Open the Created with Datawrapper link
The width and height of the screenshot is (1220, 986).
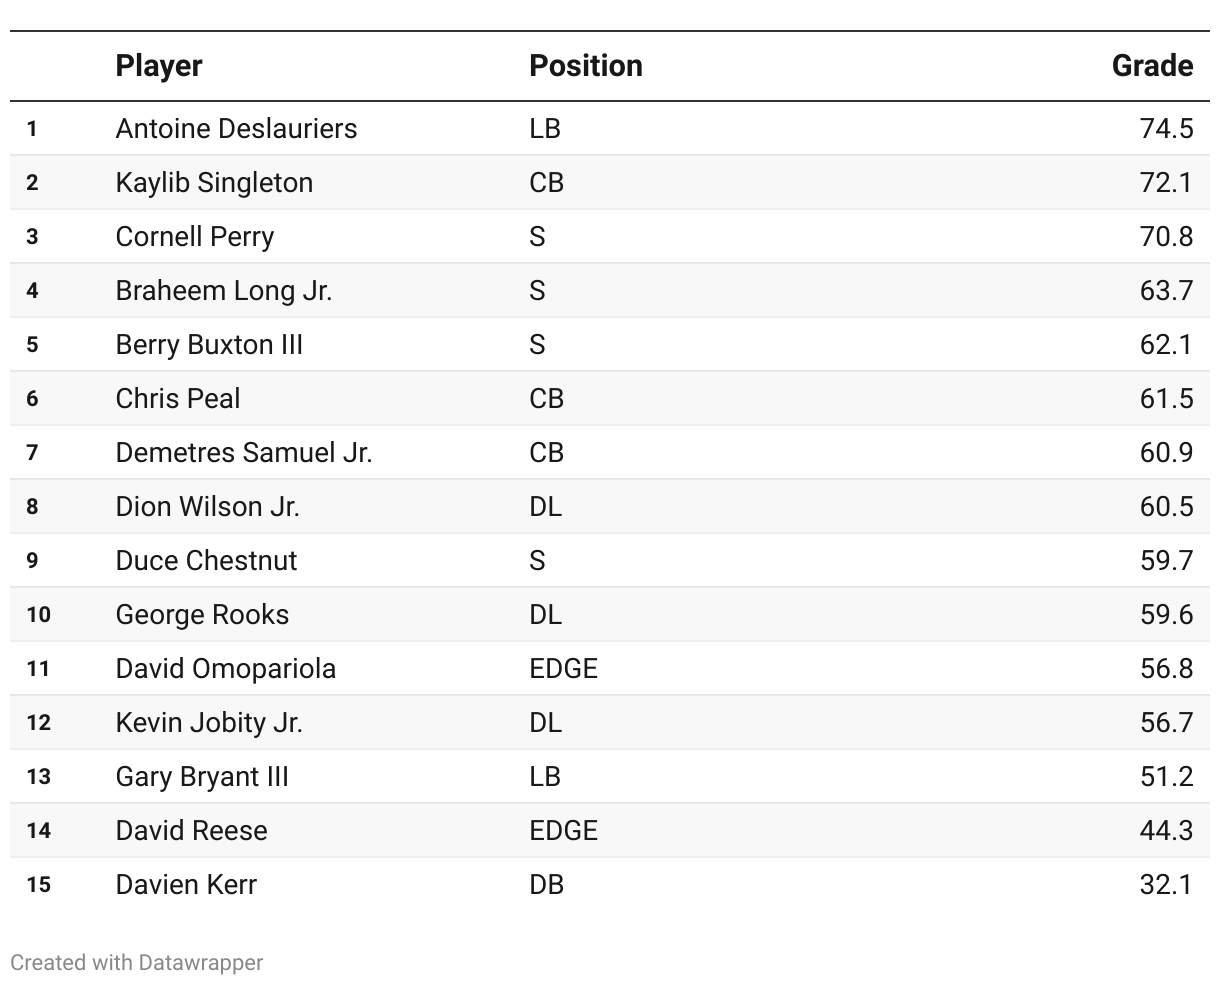coord(137,962)
